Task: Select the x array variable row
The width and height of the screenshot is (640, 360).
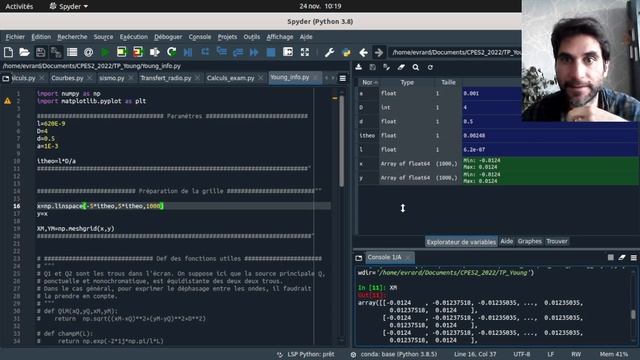Action: (x=498, y=164)
